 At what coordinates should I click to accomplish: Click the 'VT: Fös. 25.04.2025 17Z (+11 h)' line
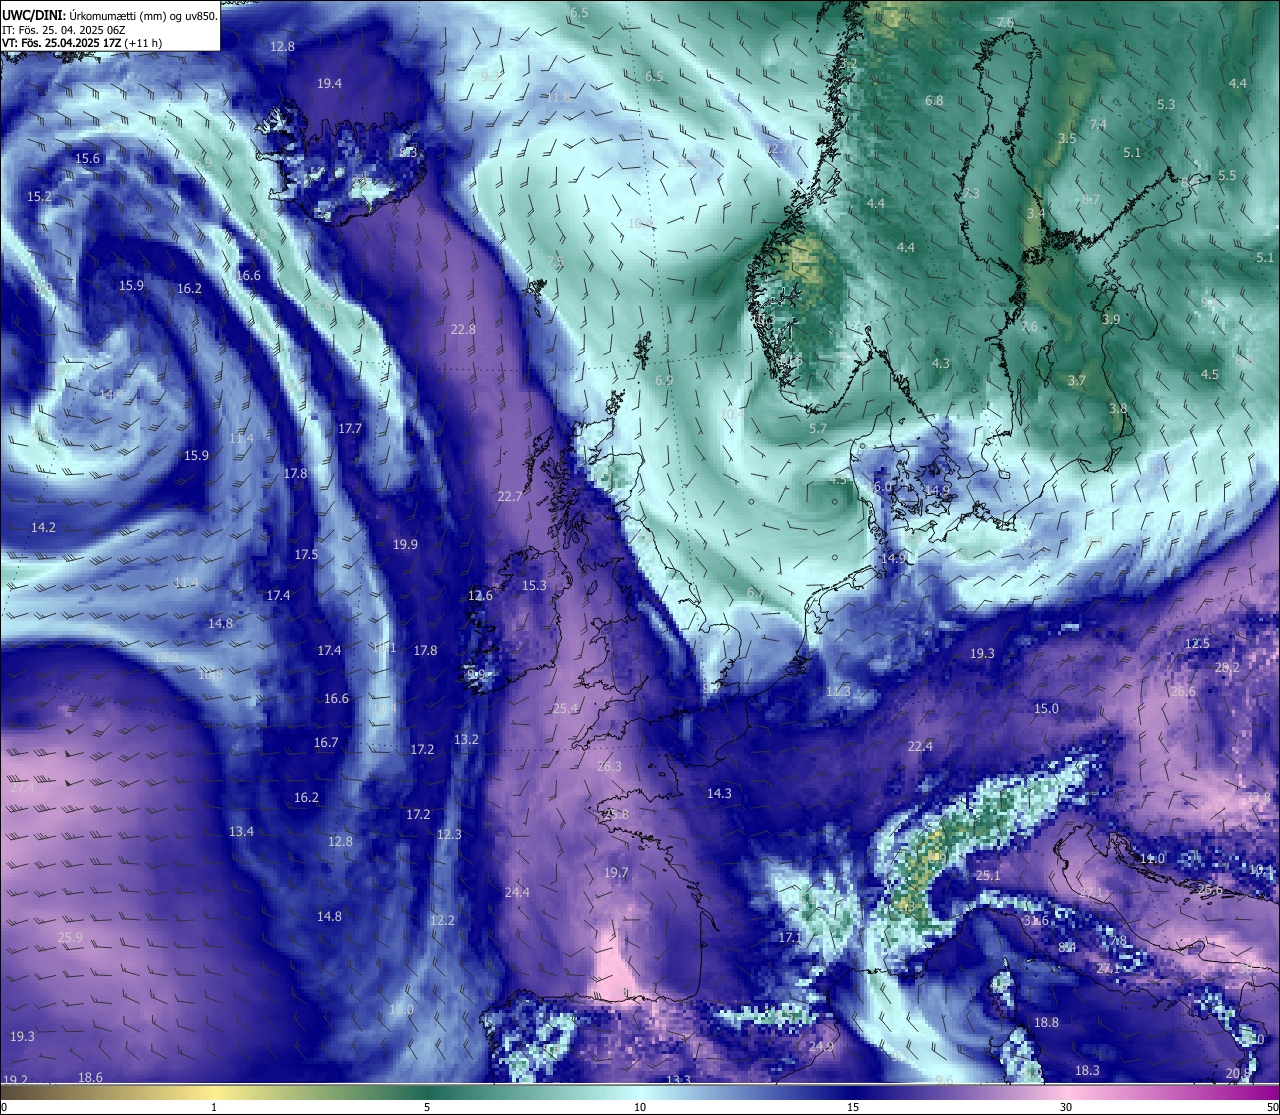[82, 43]
